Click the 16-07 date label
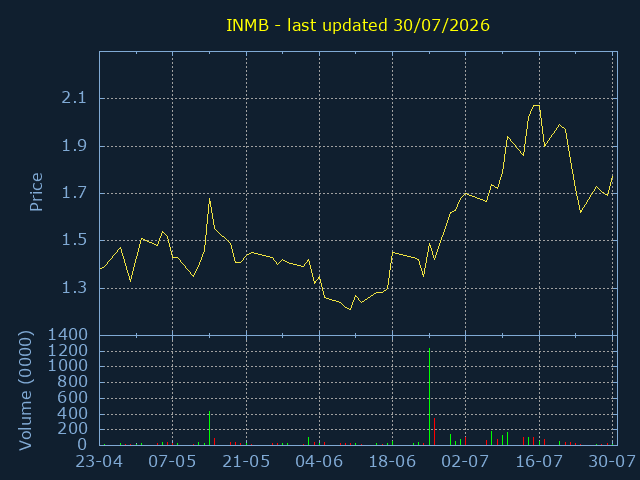Screen dimensions: 640x480 click(539, 462)
